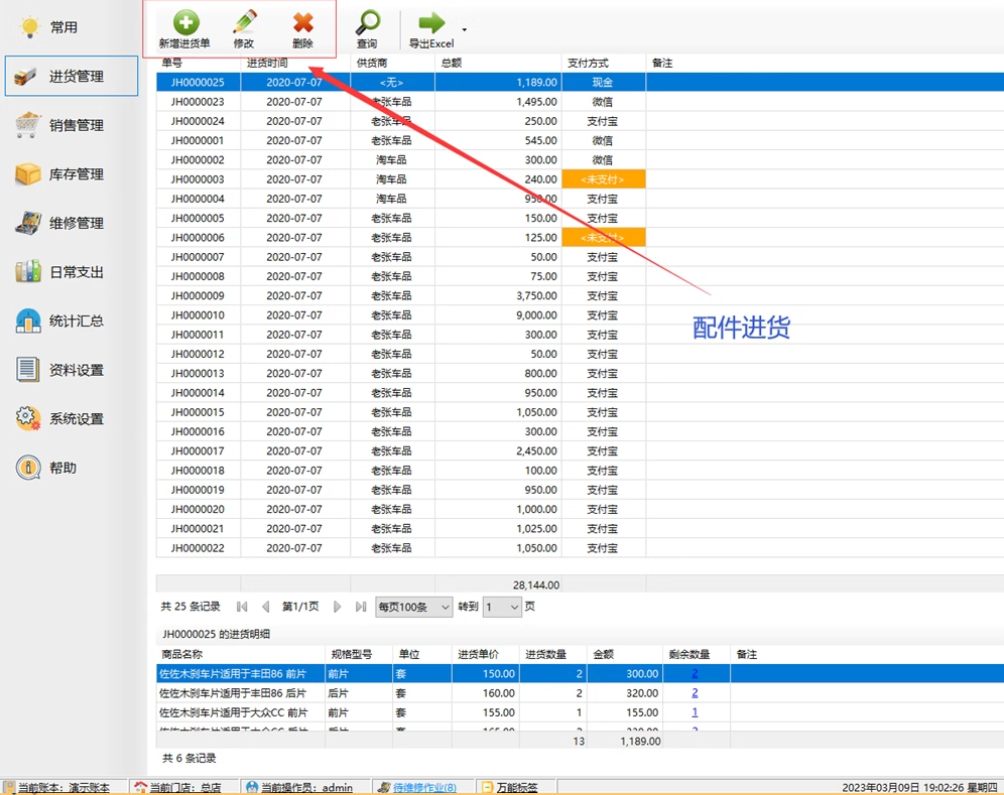This screenshot has height=795, width=1004.
Task: Select order row JH0000023
Action: 580,102
